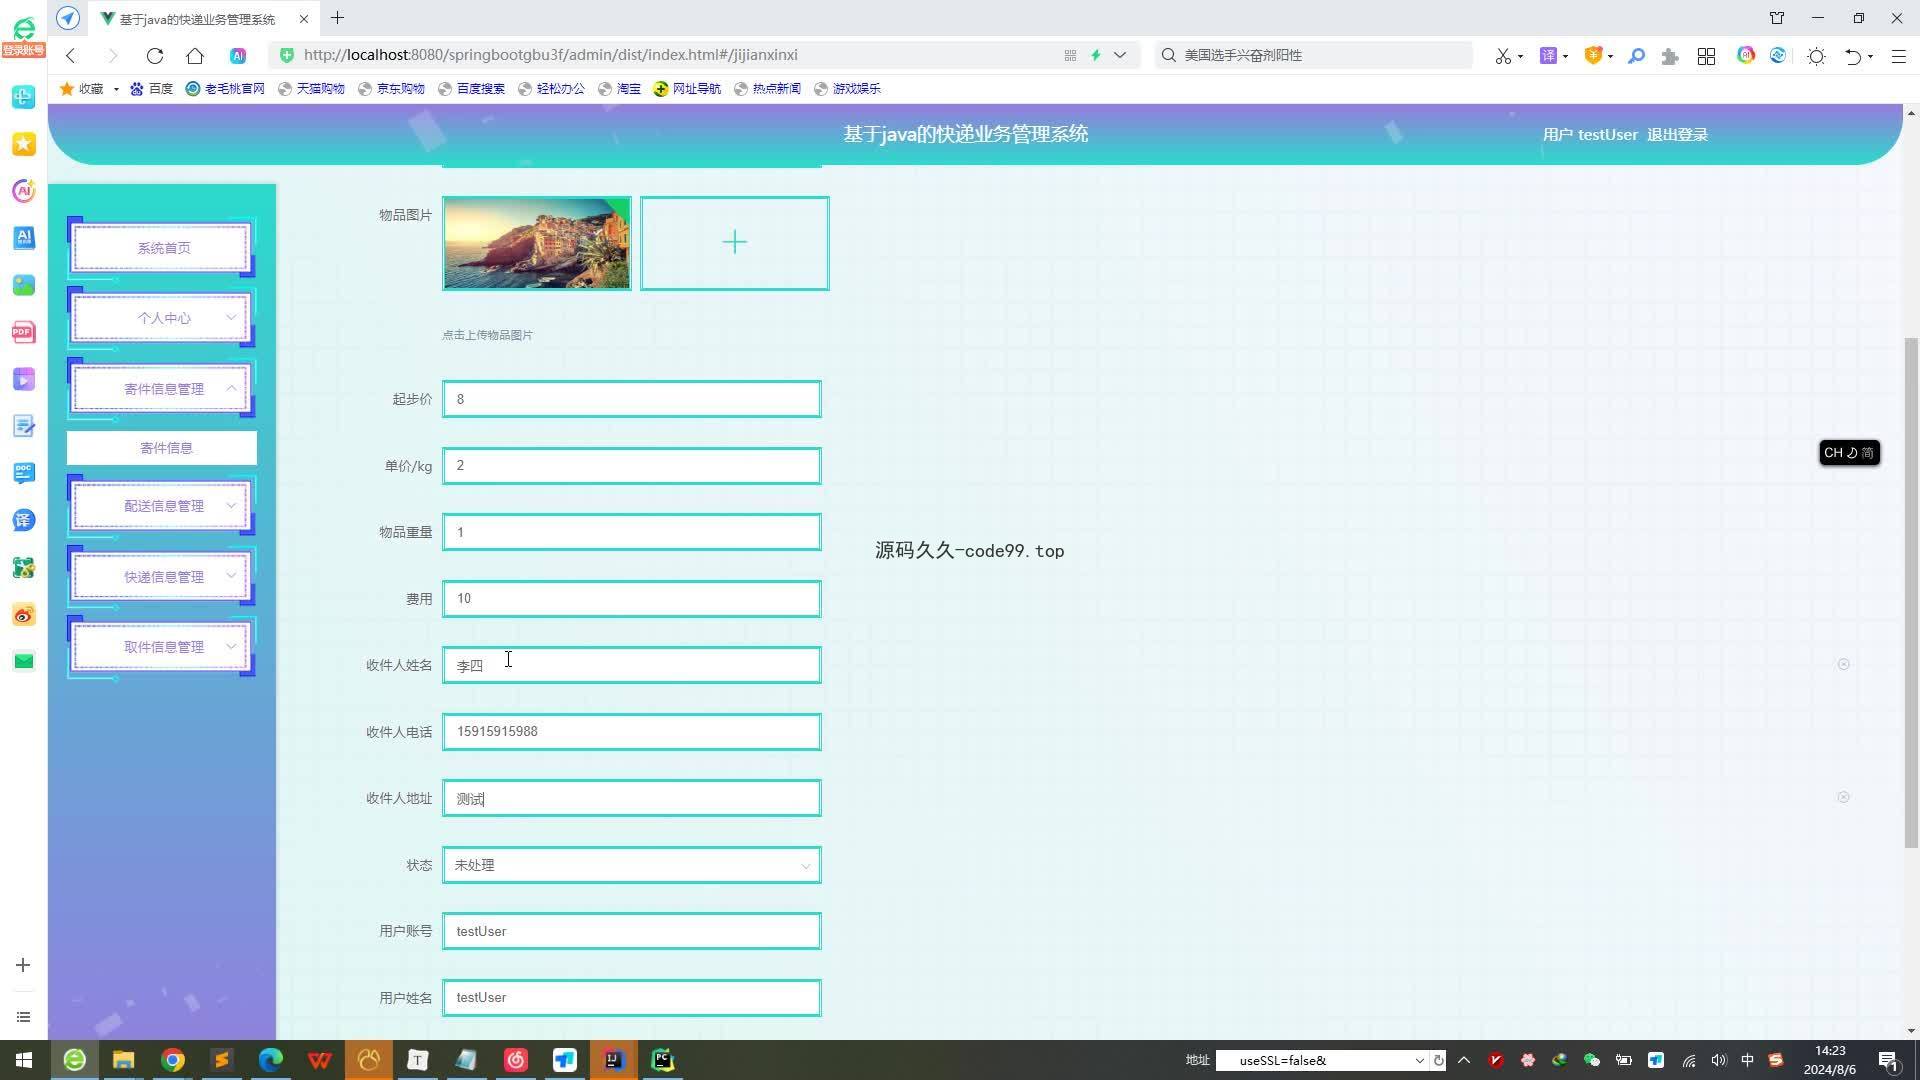The image size is (1920, 1080).
Task: Open the 状态 dropdown showing 未处理
Action: 632,865
